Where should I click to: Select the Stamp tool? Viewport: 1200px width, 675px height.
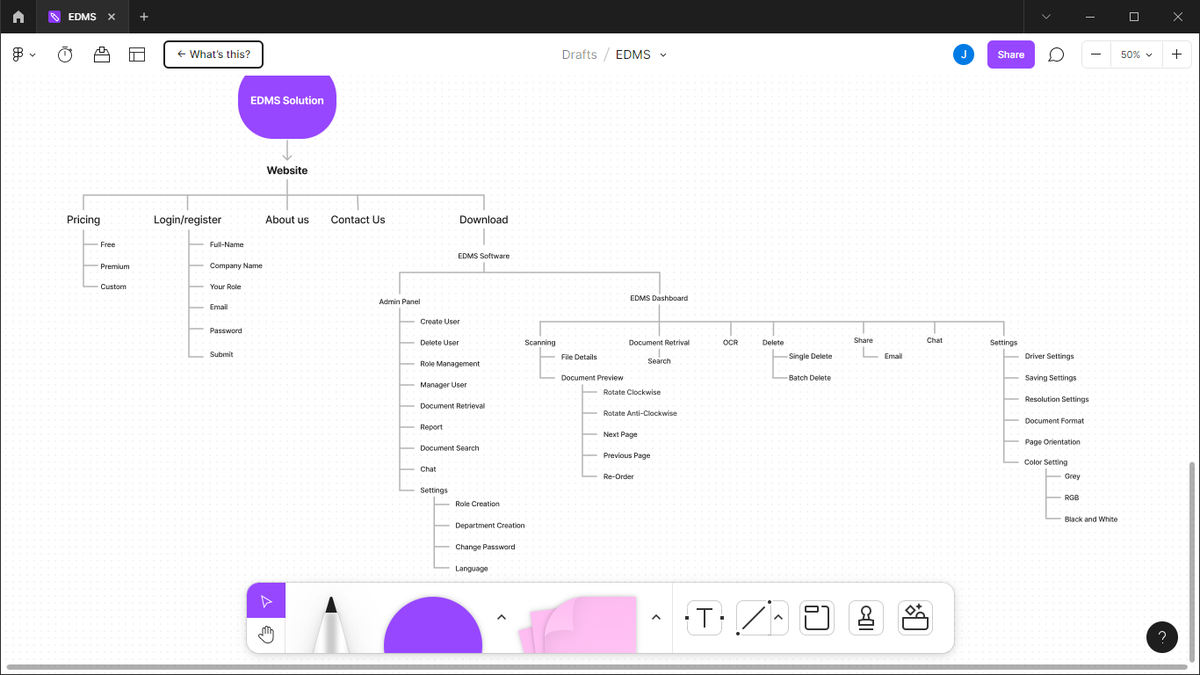[x=866, y=618]
